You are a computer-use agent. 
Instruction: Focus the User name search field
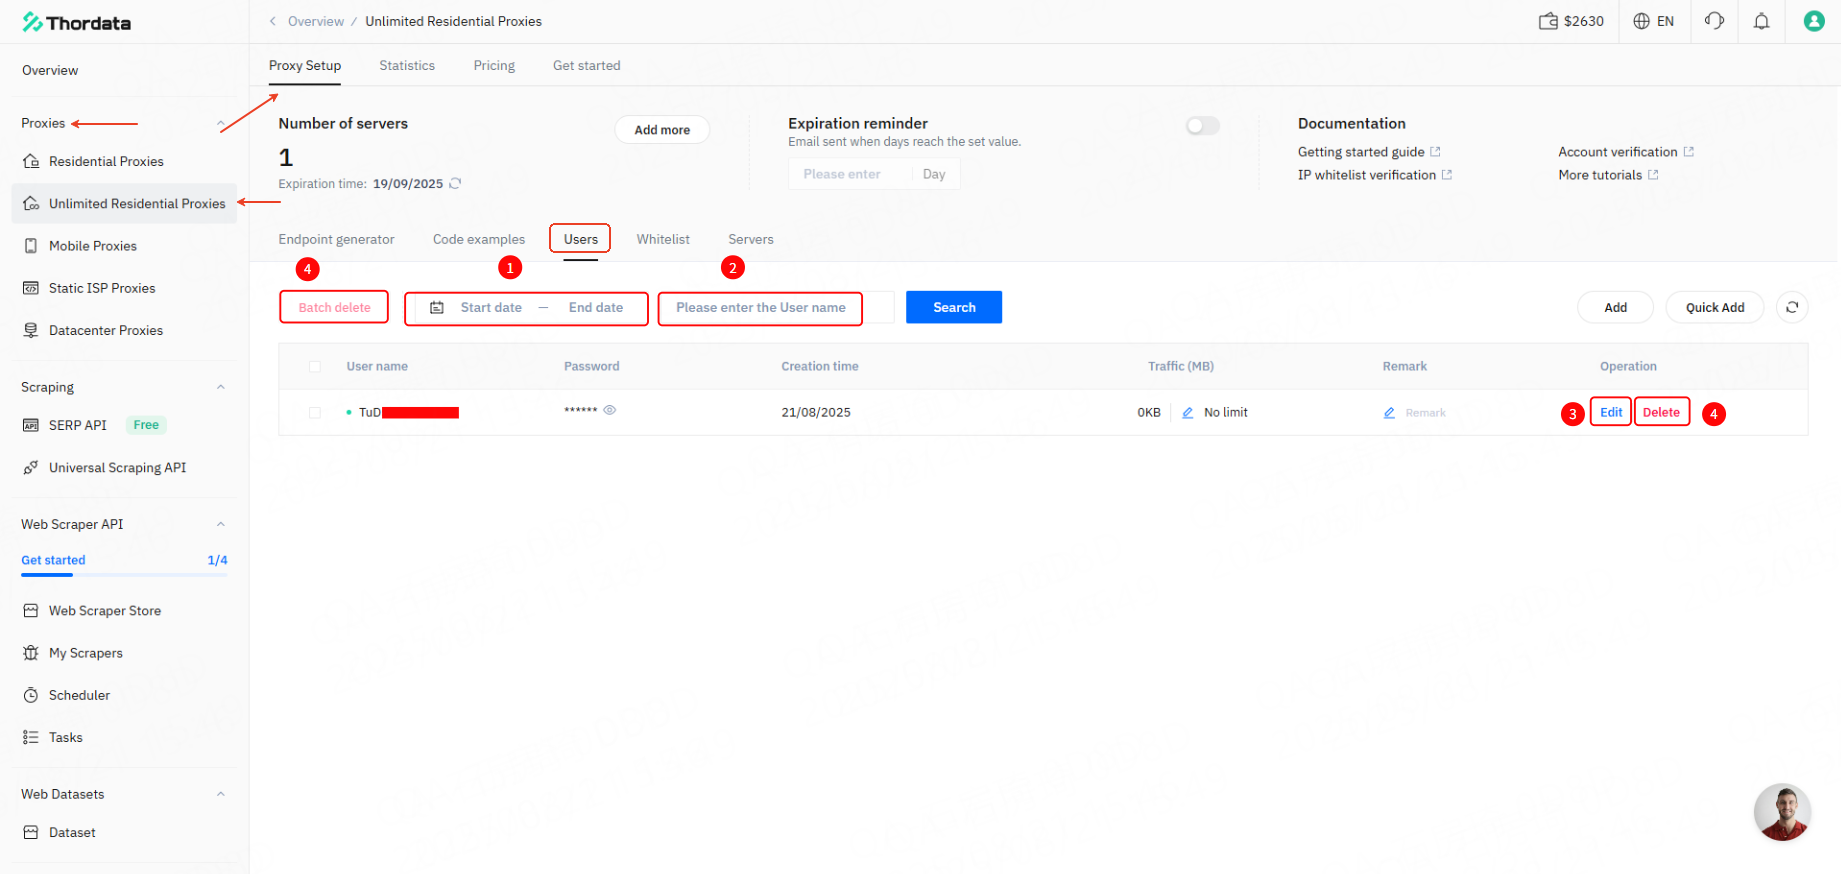775,307
